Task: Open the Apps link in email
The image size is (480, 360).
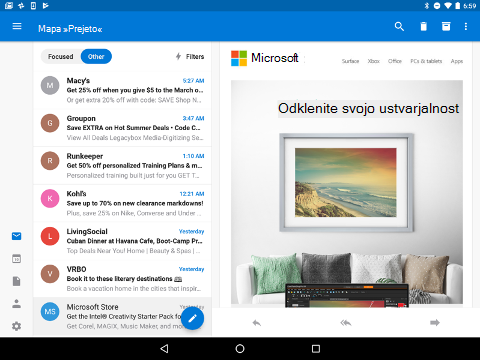Action: click(457, 61)
